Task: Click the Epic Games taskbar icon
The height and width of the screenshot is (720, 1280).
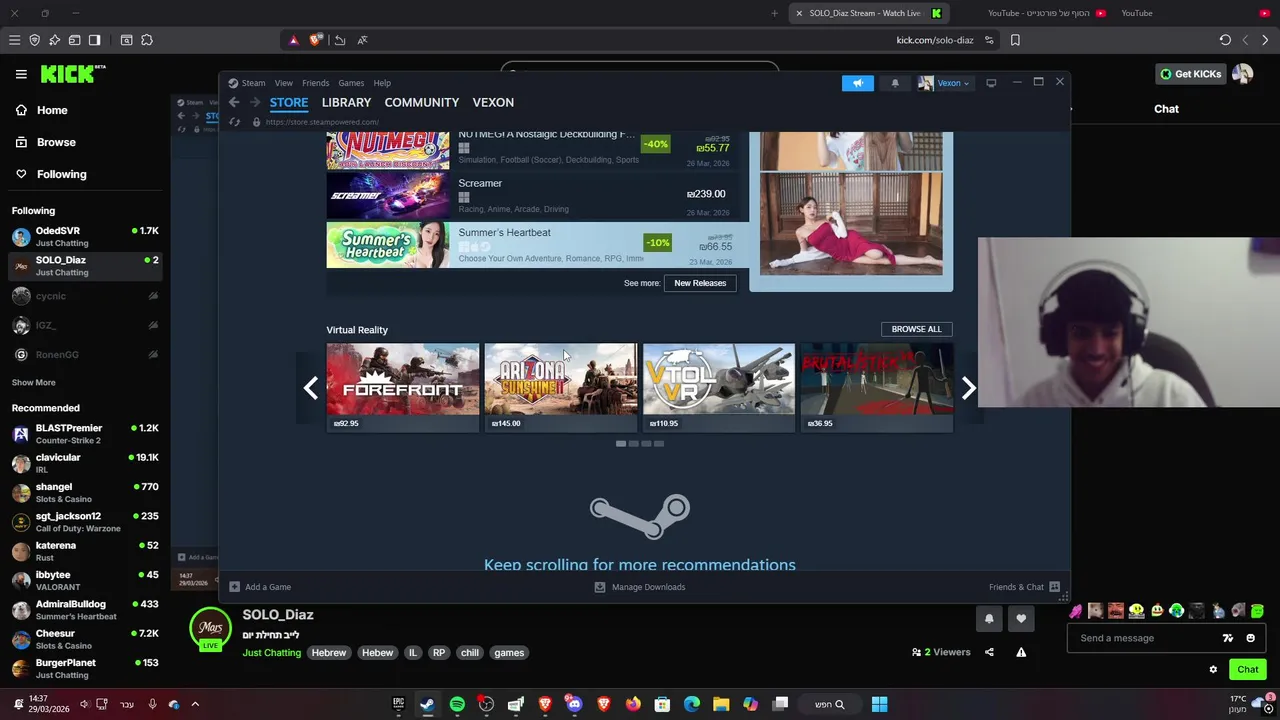Action: 398,704
